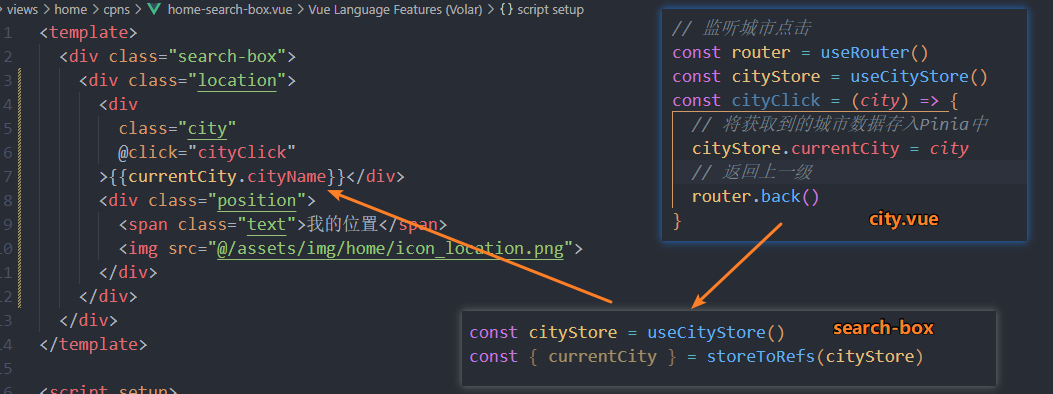Click the "search-box" class value in the template
Screen dimensions: 1053x394
click(x=227, y=56)
